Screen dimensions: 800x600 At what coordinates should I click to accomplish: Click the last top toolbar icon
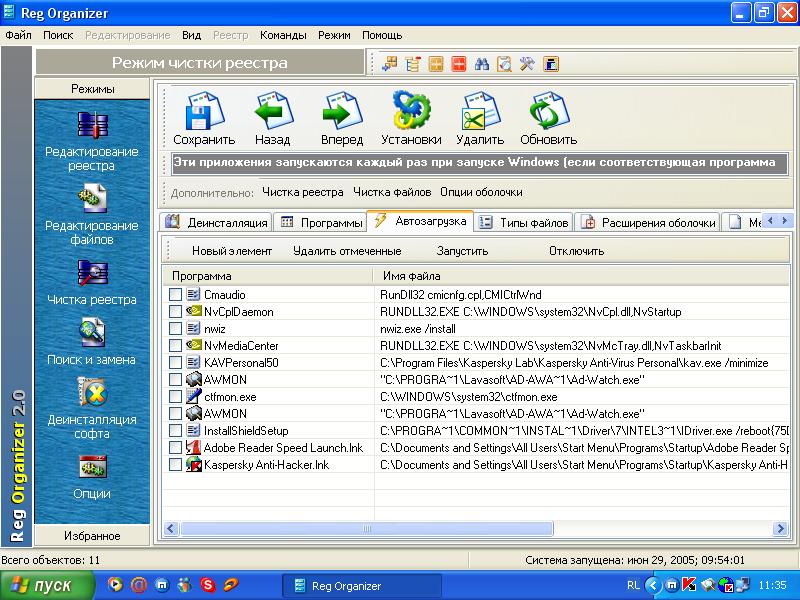551,64
